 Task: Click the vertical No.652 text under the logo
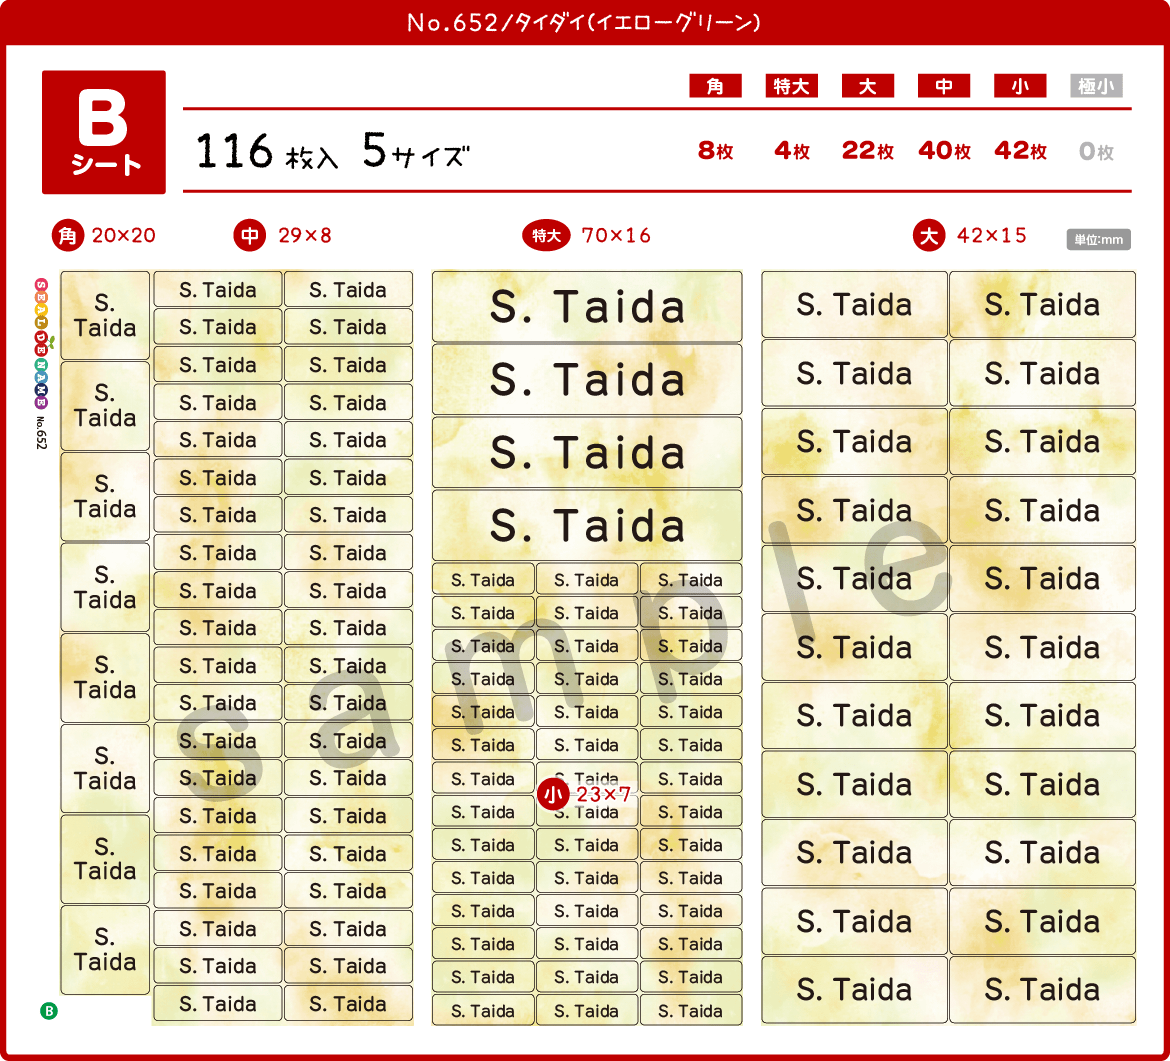tap(42, 433)
